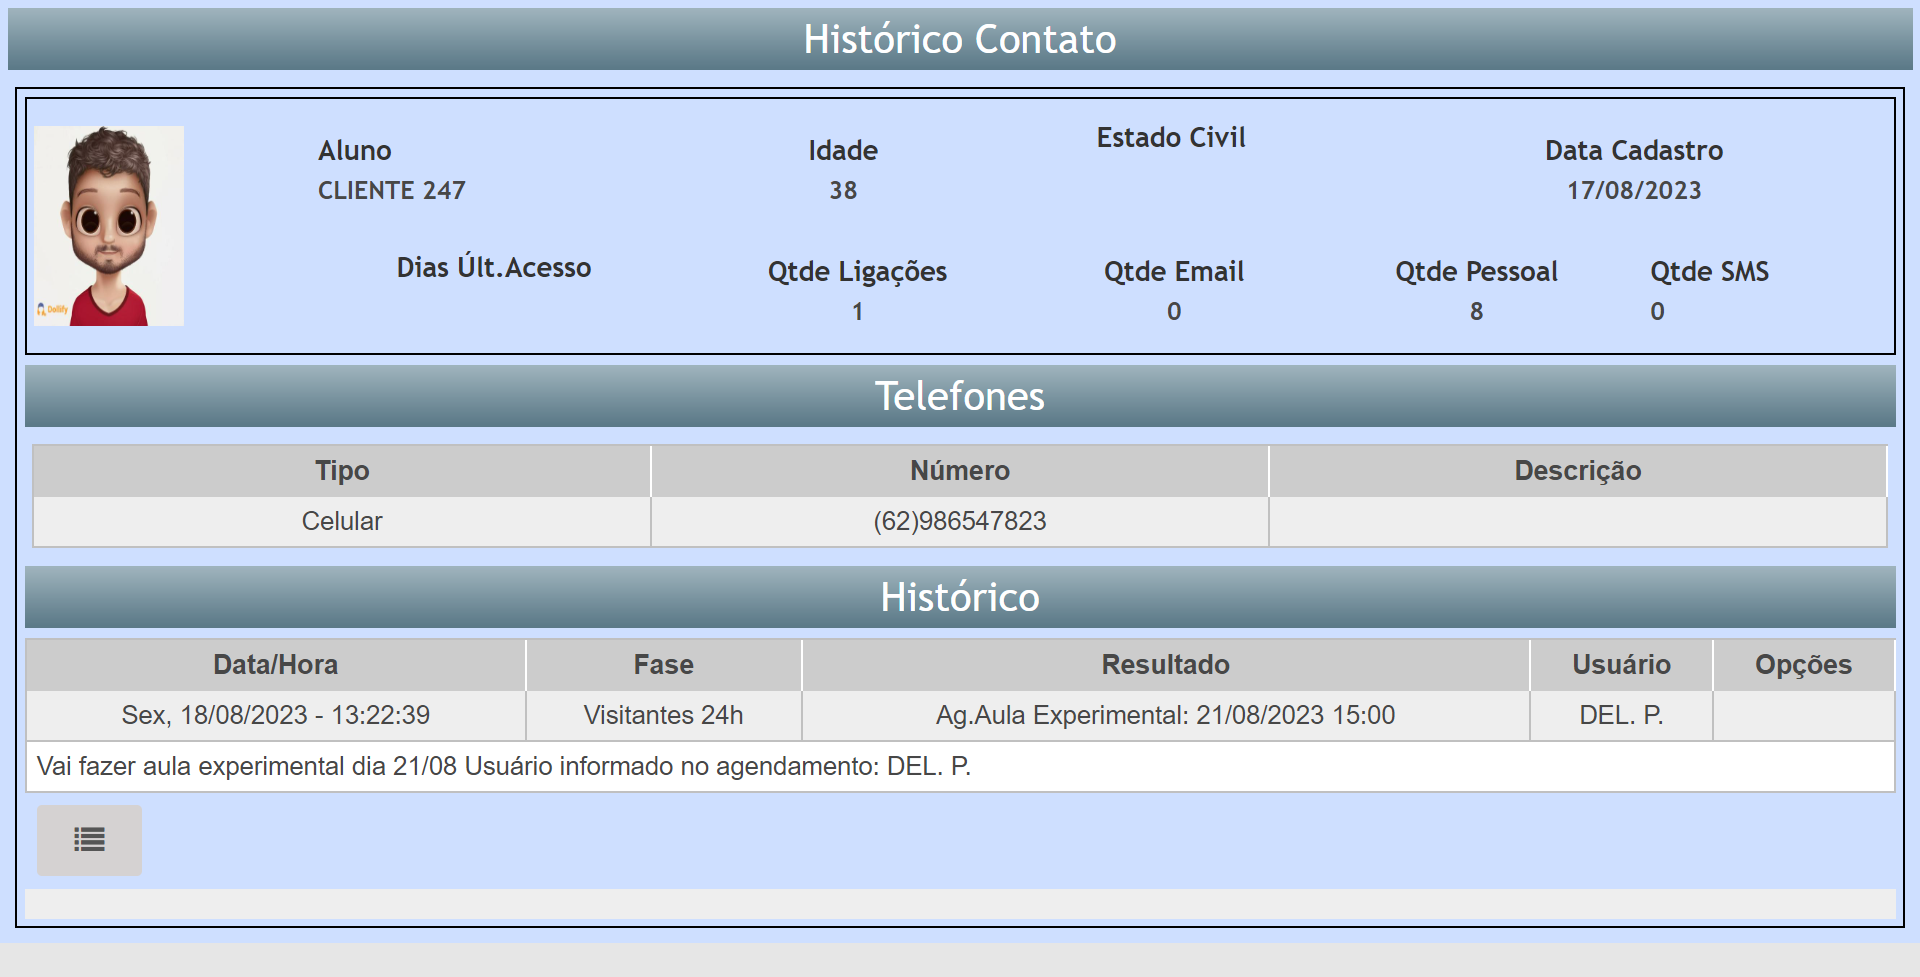This screenshot has width=1920, height=977.
Task: Click the student avatar photo
Action: point(109,226)
